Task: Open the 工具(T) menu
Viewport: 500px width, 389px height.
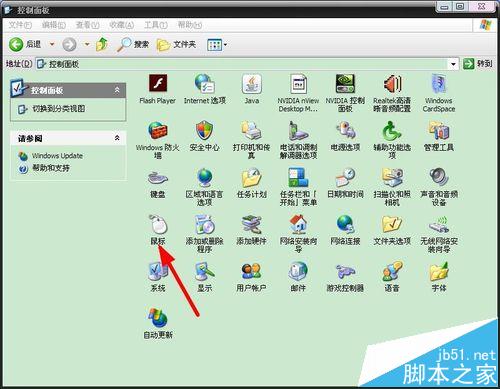Action: tap(156, 25)
